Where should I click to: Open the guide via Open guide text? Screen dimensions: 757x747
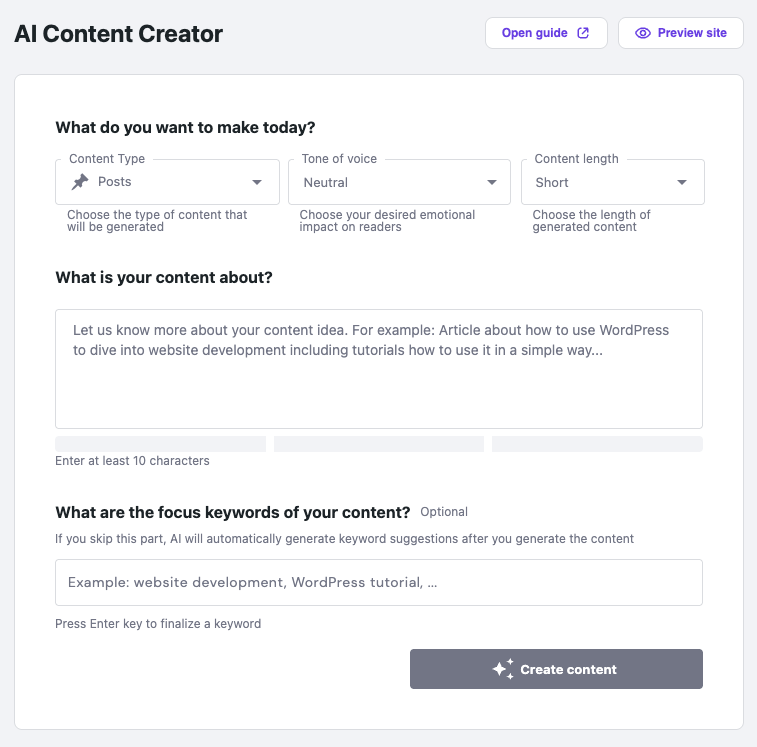pos(534,33)
